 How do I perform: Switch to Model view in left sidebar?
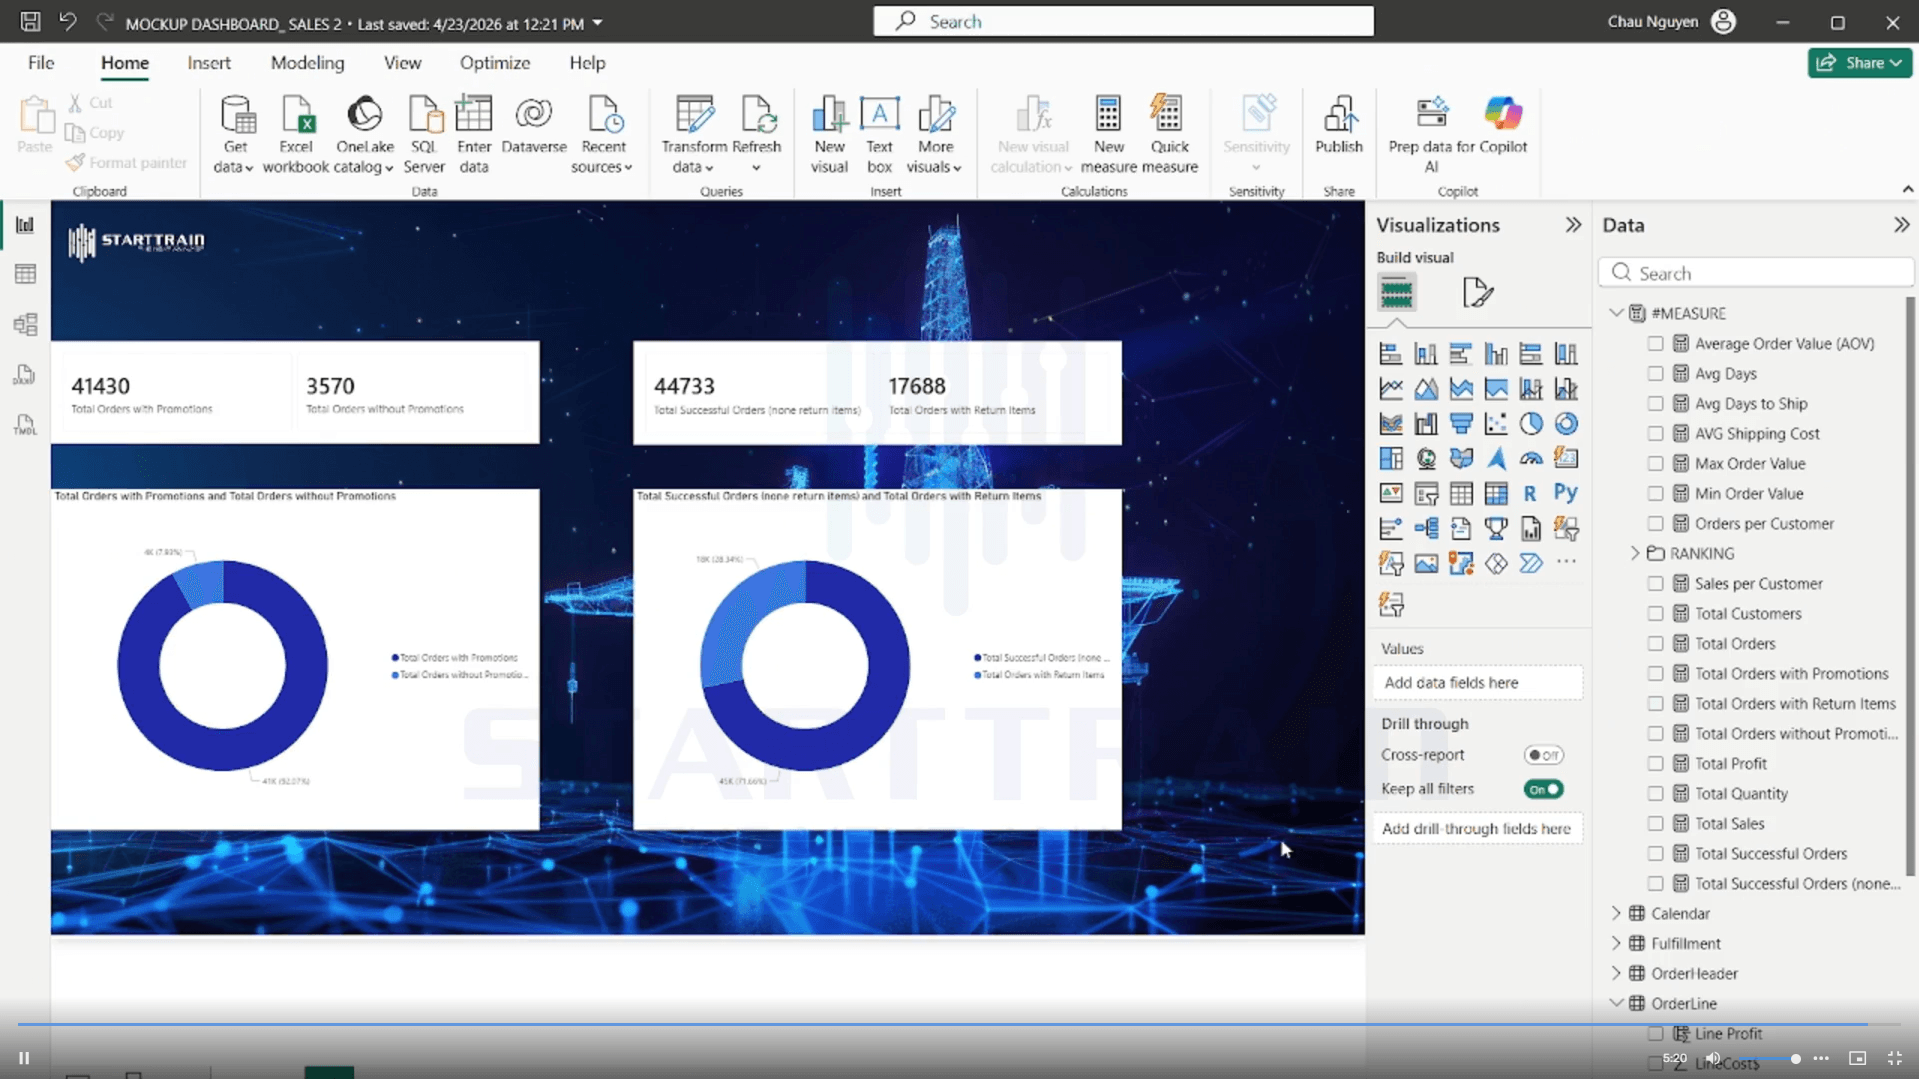point(25,324)
